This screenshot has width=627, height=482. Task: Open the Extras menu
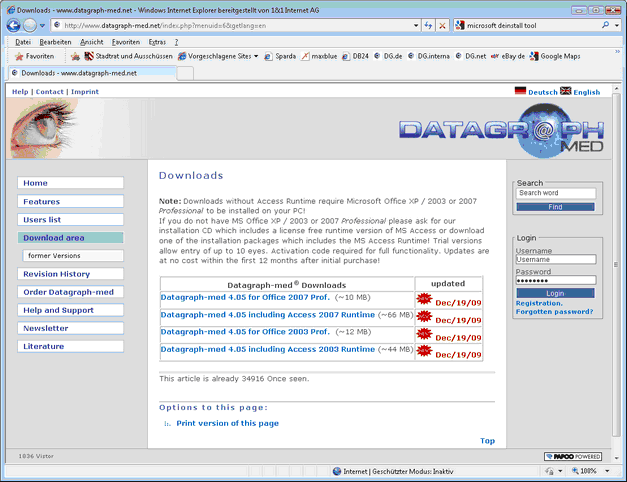pos(157,42)
